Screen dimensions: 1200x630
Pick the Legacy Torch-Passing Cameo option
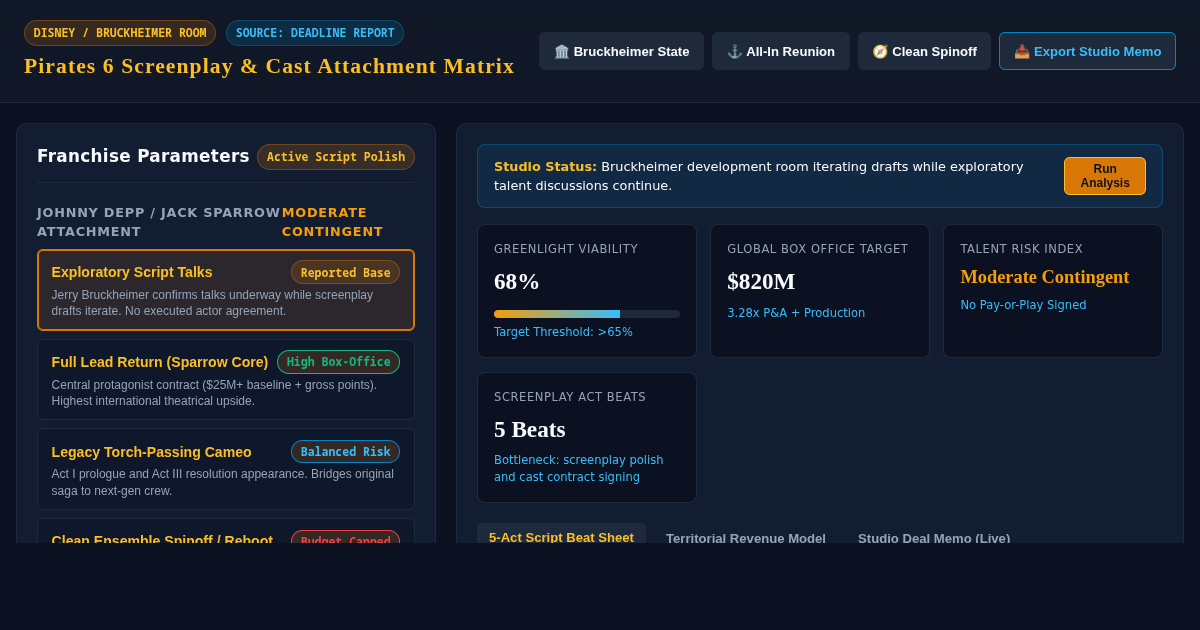click(x=226, y=469)
